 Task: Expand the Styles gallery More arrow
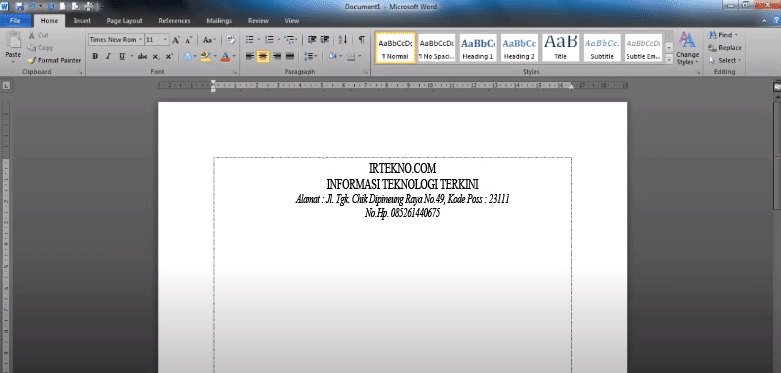coord(669,59)
